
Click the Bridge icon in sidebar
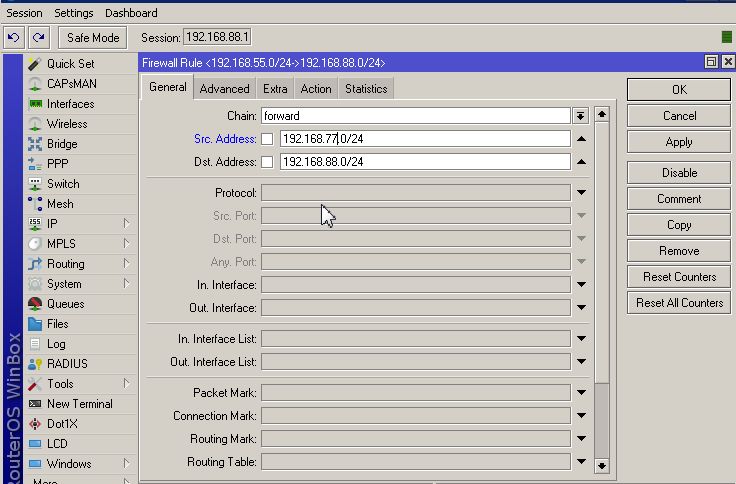pos(35,144)
